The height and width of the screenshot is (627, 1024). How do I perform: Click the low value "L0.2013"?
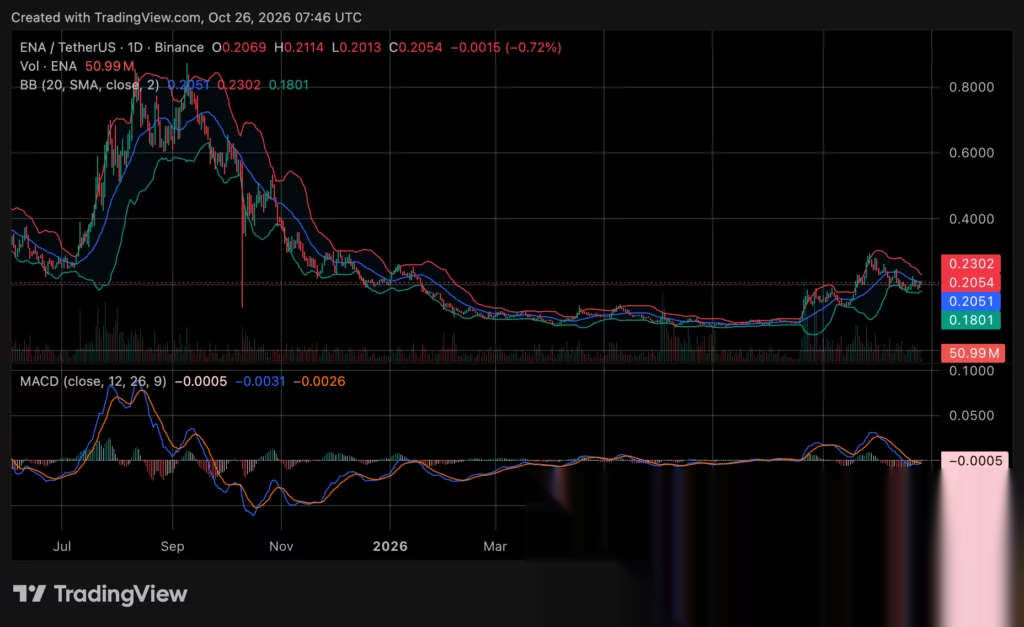click(x=356, y=48)
